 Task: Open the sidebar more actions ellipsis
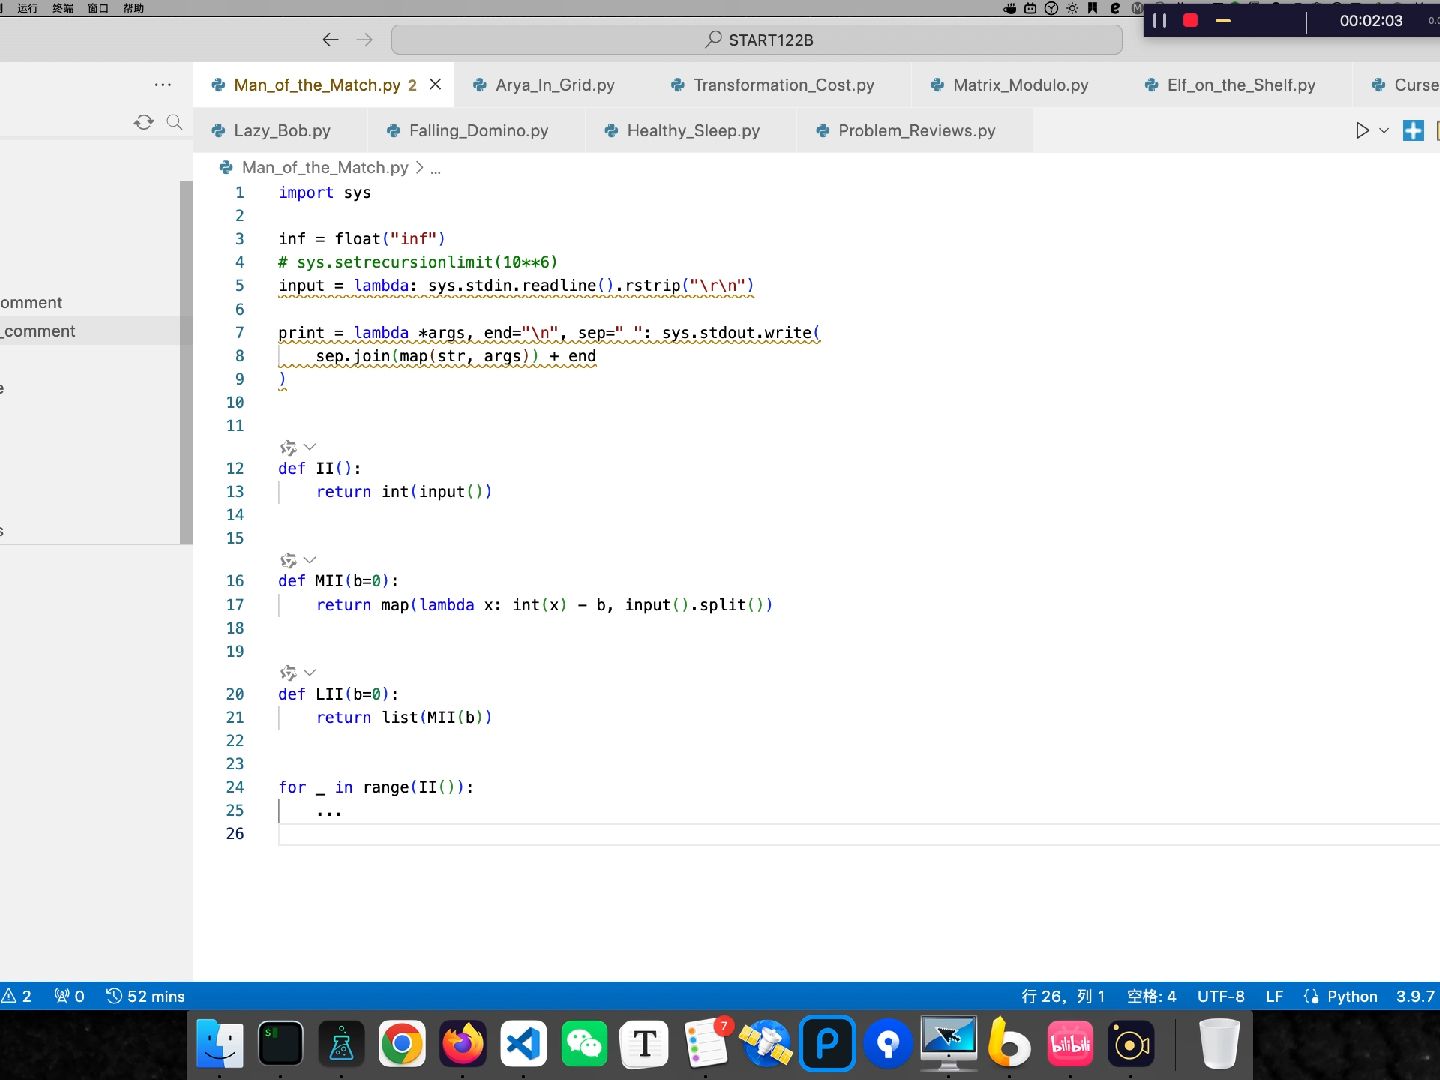[163, 85]
